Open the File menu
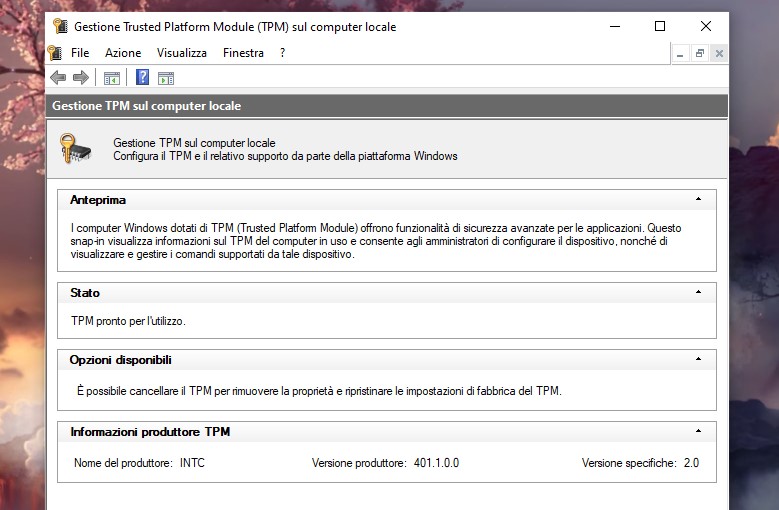 click(x=80, y=53)
